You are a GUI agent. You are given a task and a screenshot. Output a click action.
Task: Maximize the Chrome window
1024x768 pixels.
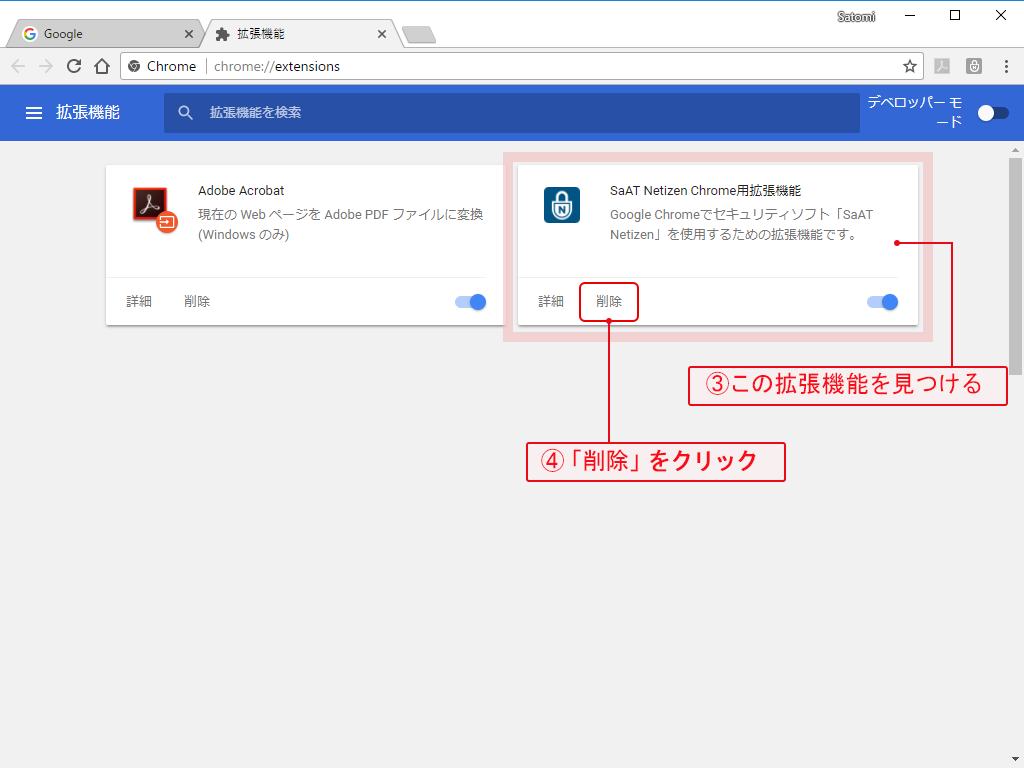tap(955, 16)
